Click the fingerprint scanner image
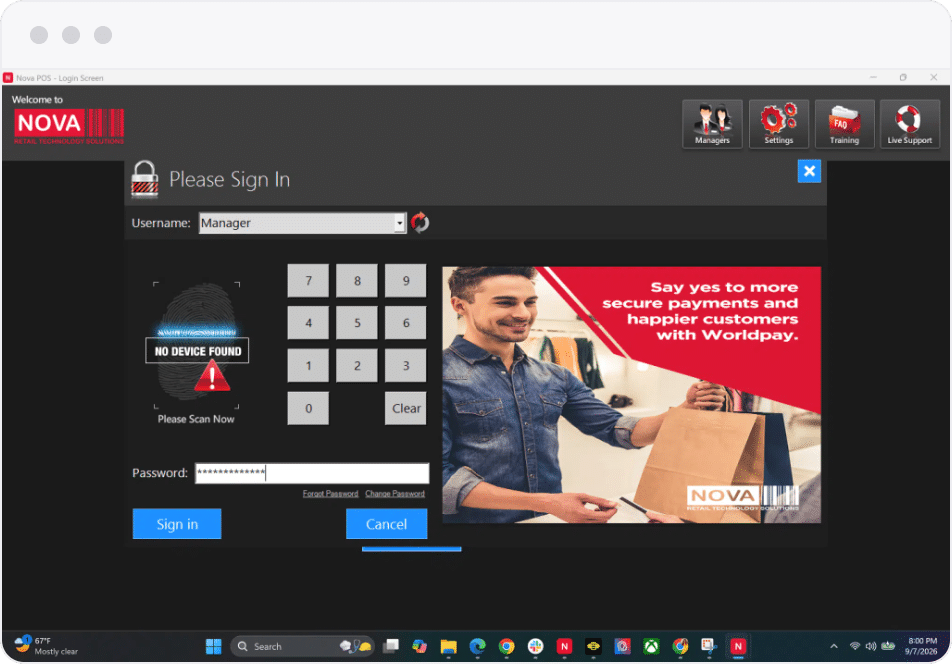 [196, 345]
